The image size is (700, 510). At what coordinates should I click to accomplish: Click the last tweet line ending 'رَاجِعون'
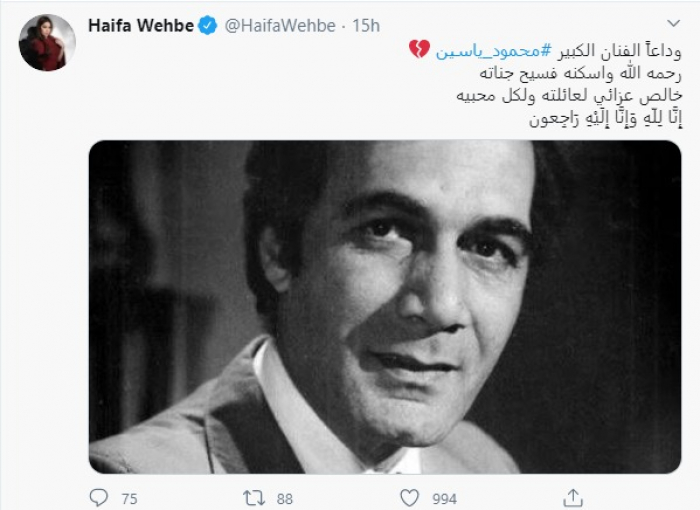[605, 120]
